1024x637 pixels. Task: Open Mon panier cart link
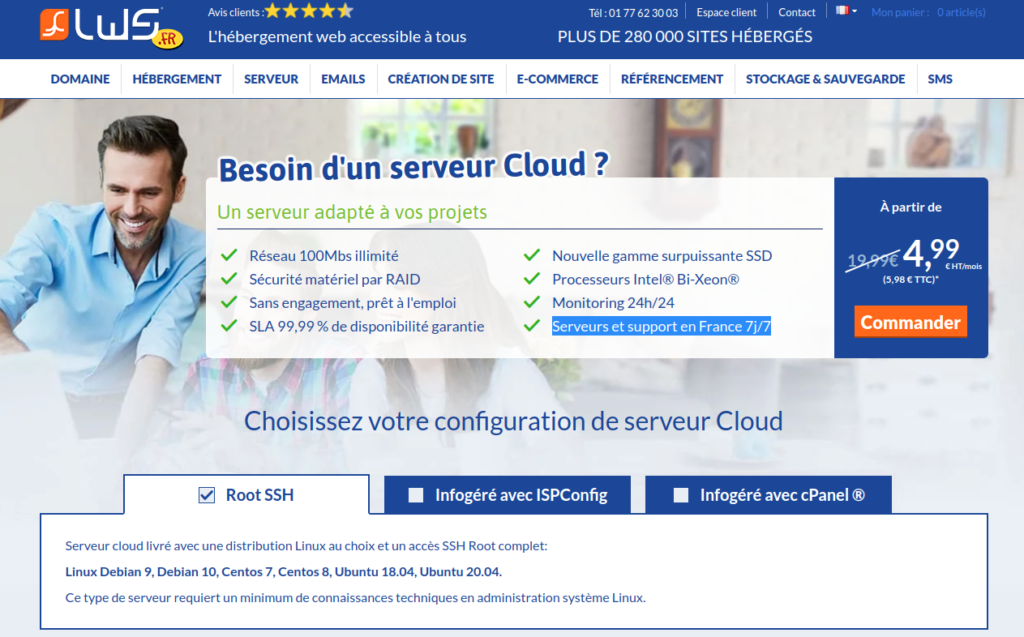point(928,12)
